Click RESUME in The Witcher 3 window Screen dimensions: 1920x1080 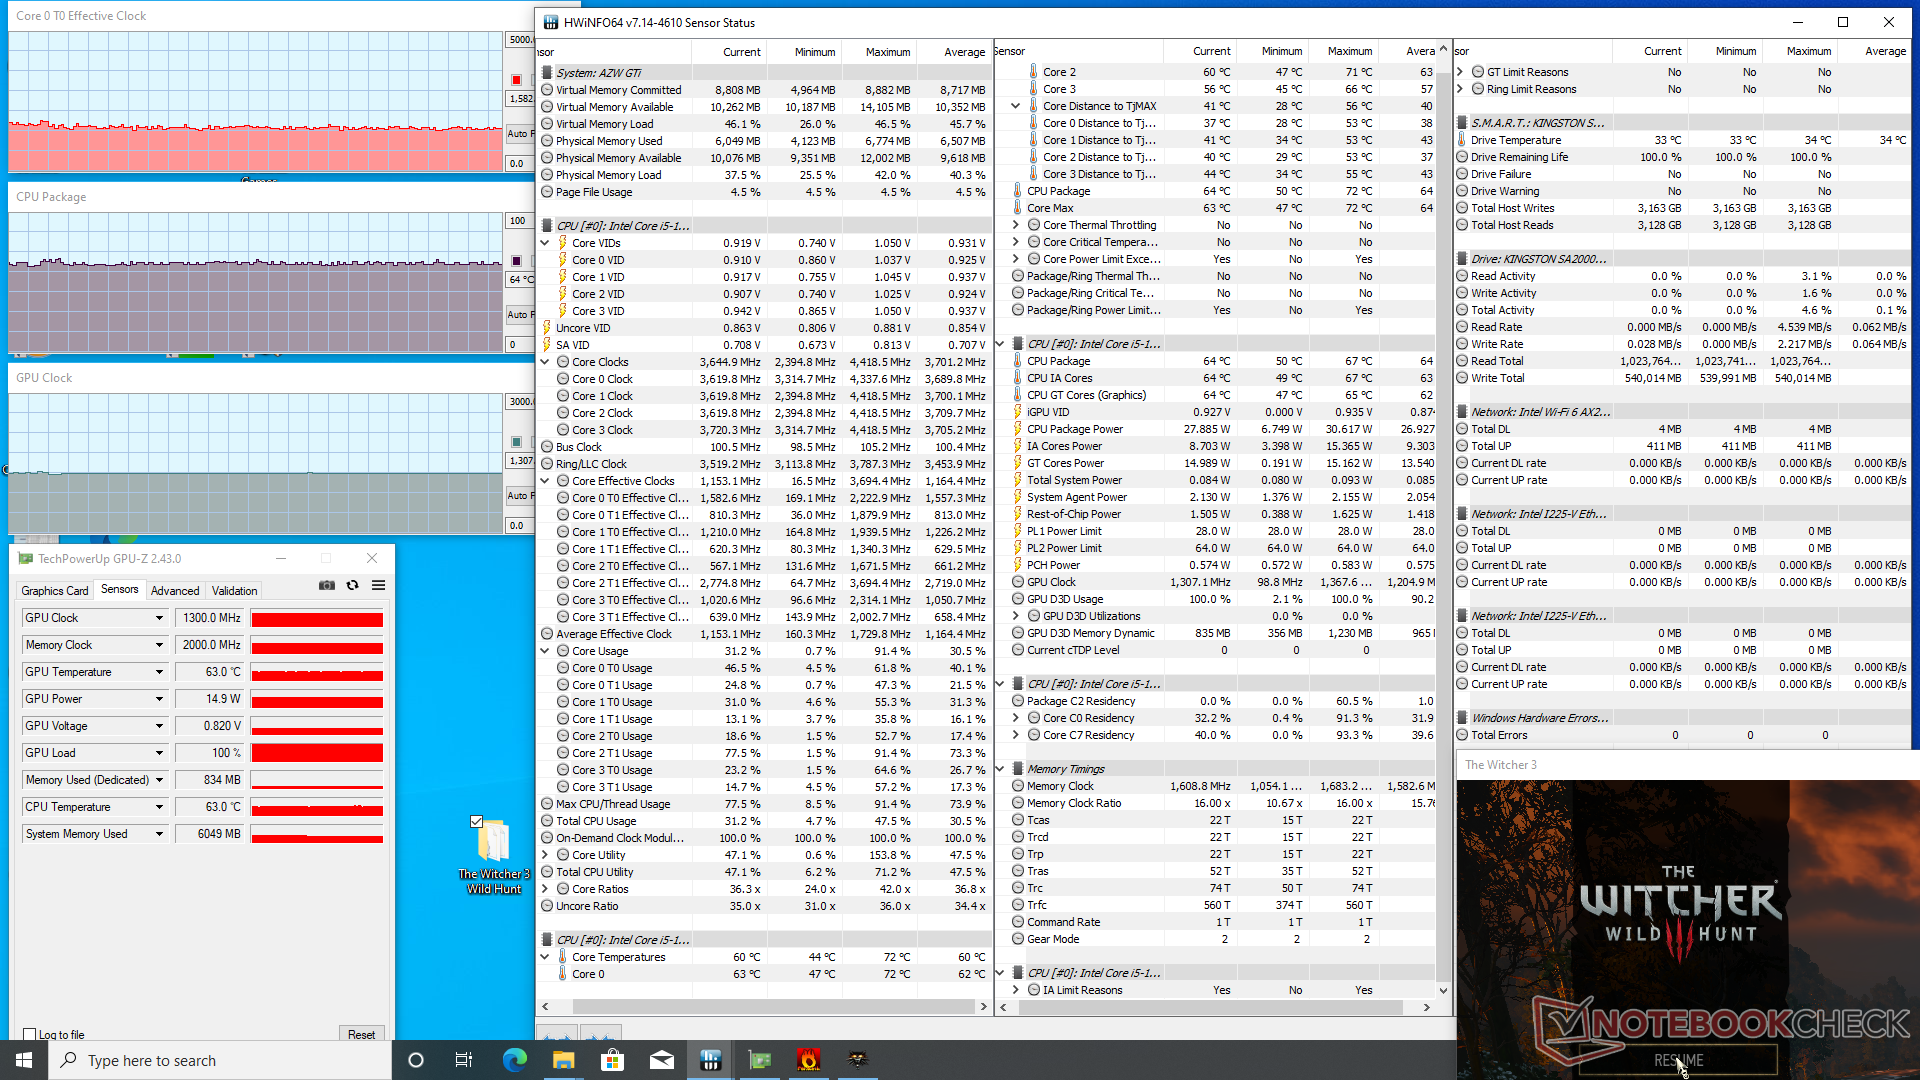point(1678,1060)
